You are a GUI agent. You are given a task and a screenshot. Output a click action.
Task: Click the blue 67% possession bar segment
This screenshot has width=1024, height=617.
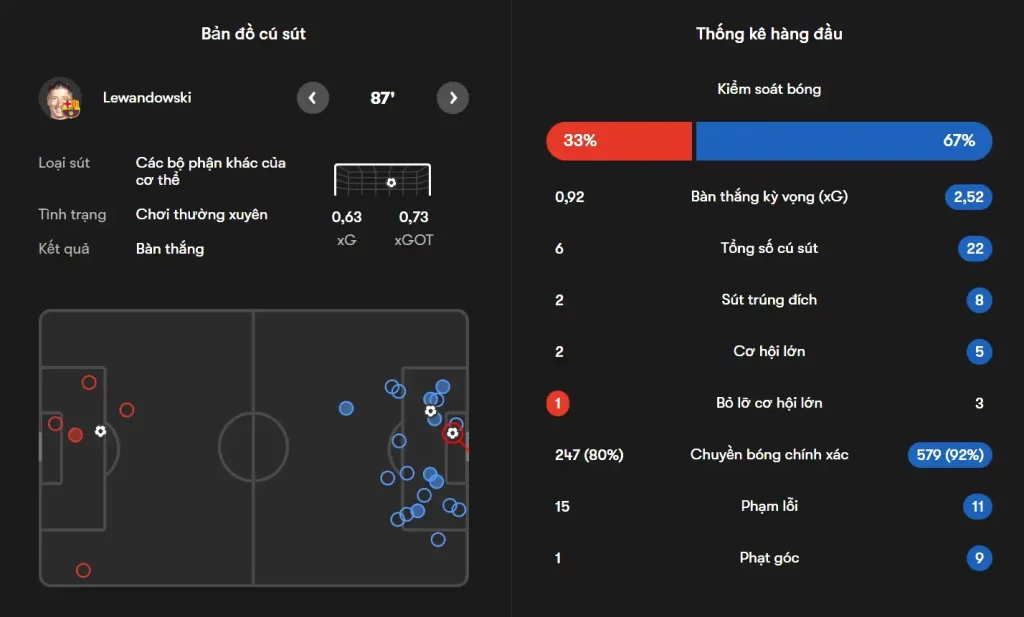tap(843, 141)
